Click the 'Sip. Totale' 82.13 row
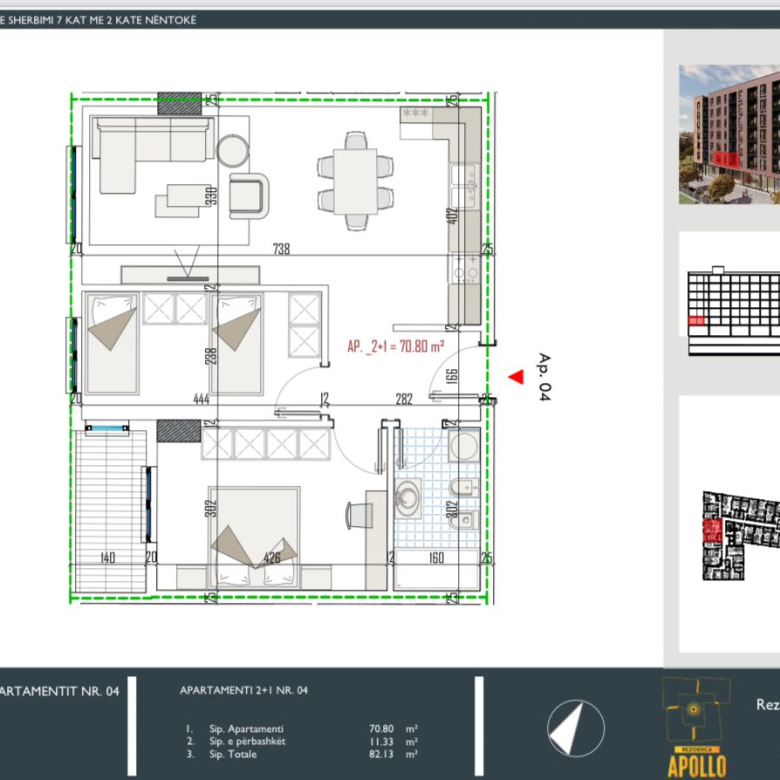This screenshot has width=780, height=780. 300,754
